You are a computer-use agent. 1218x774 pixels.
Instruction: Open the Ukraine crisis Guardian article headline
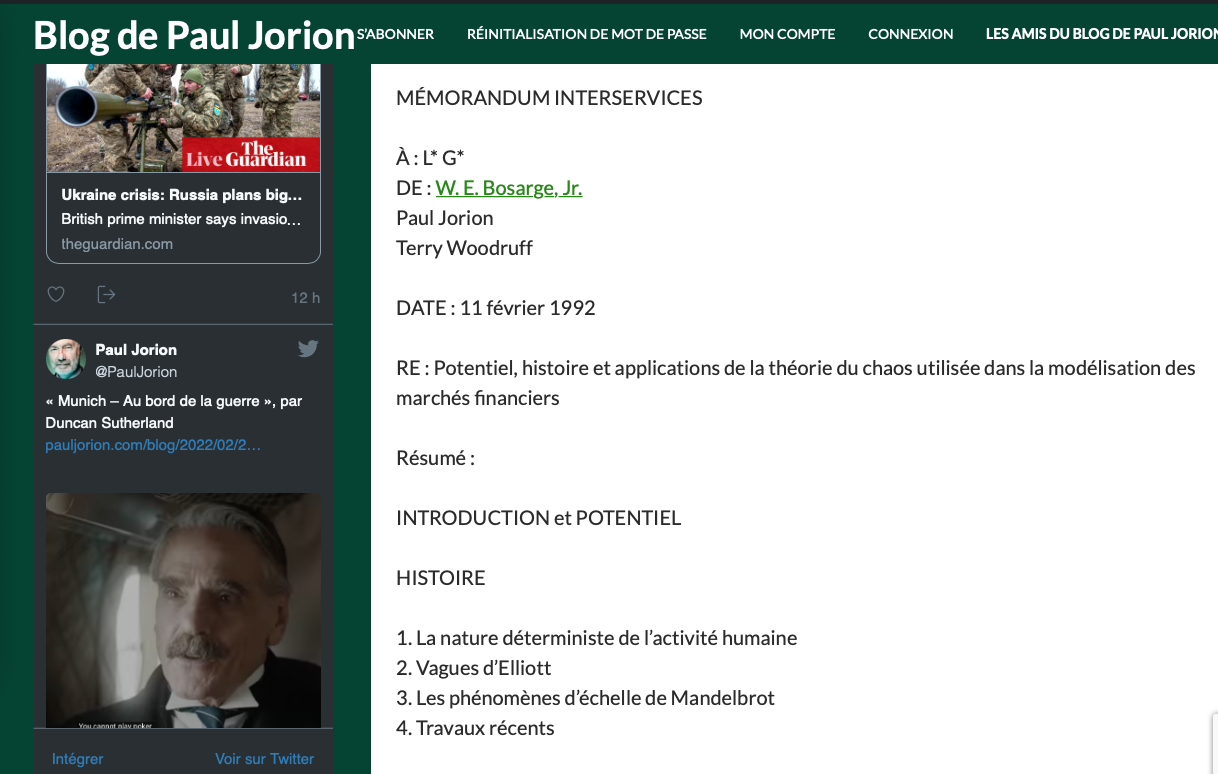pos(182,195)
